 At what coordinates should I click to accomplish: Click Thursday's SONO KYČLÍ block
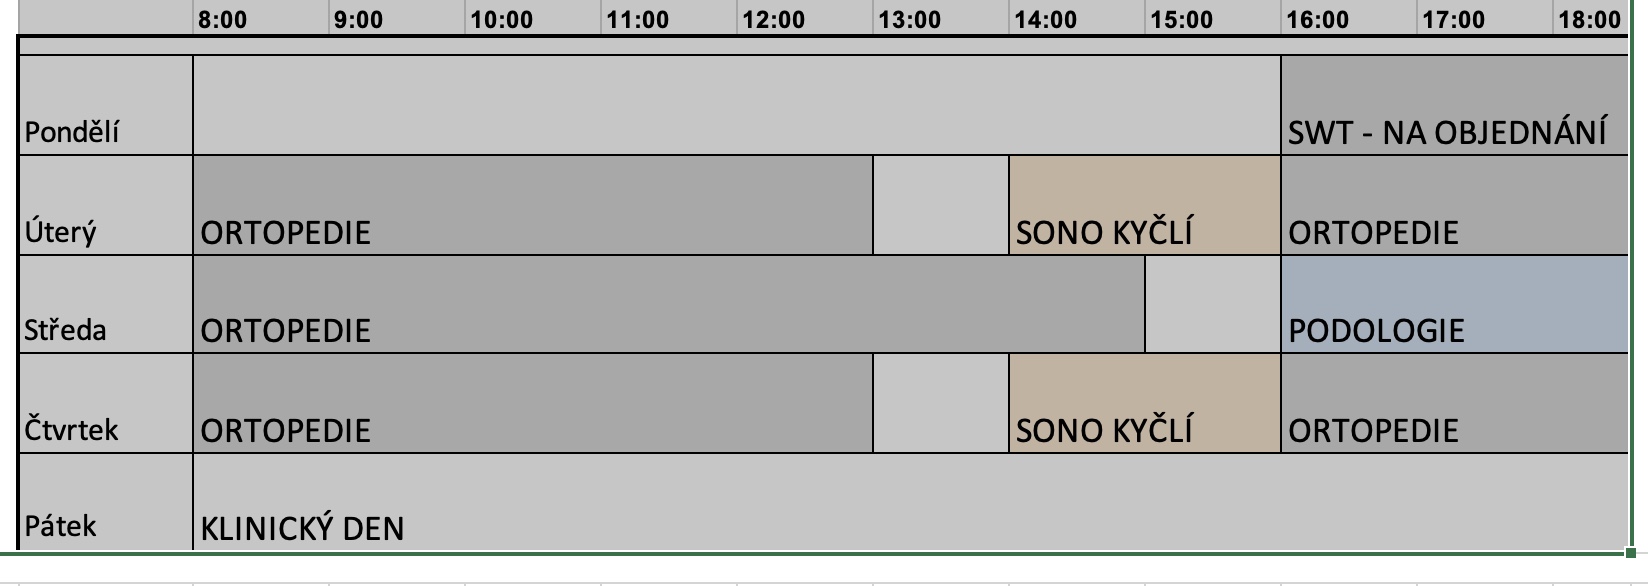click(x=1144, y=404)
